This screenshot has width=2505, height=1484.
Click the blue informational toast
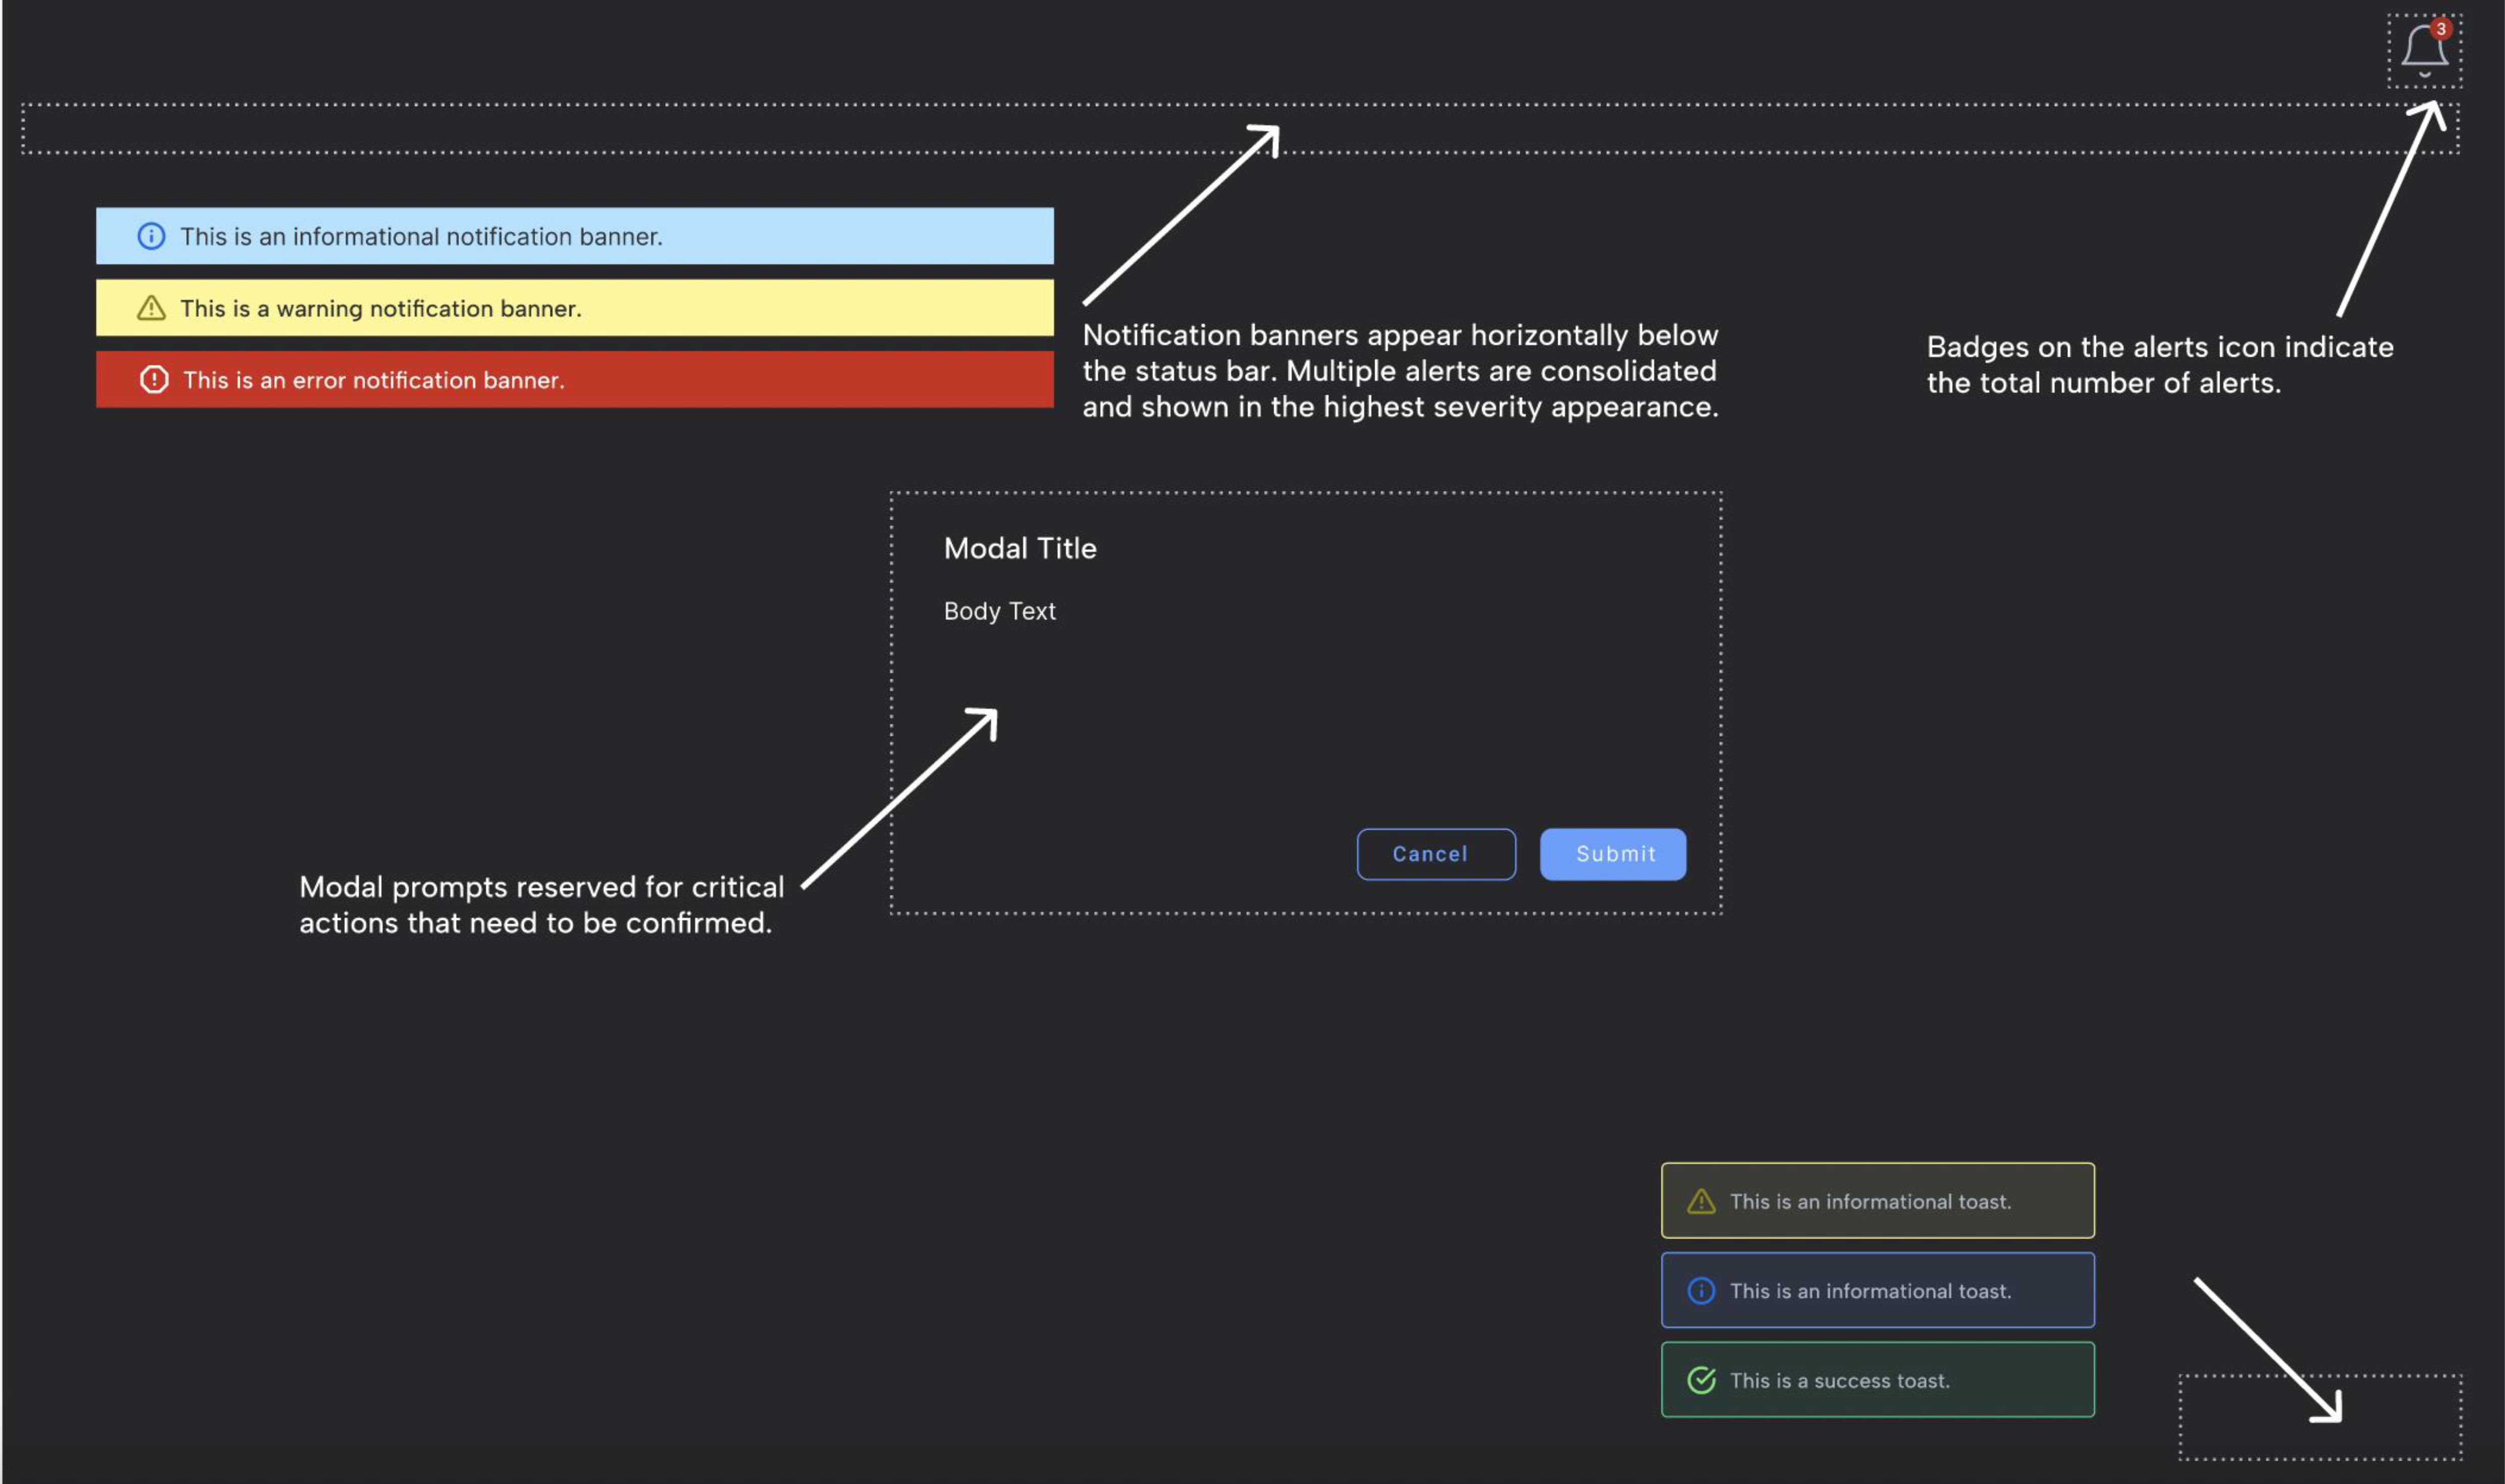[1877, 1291]
